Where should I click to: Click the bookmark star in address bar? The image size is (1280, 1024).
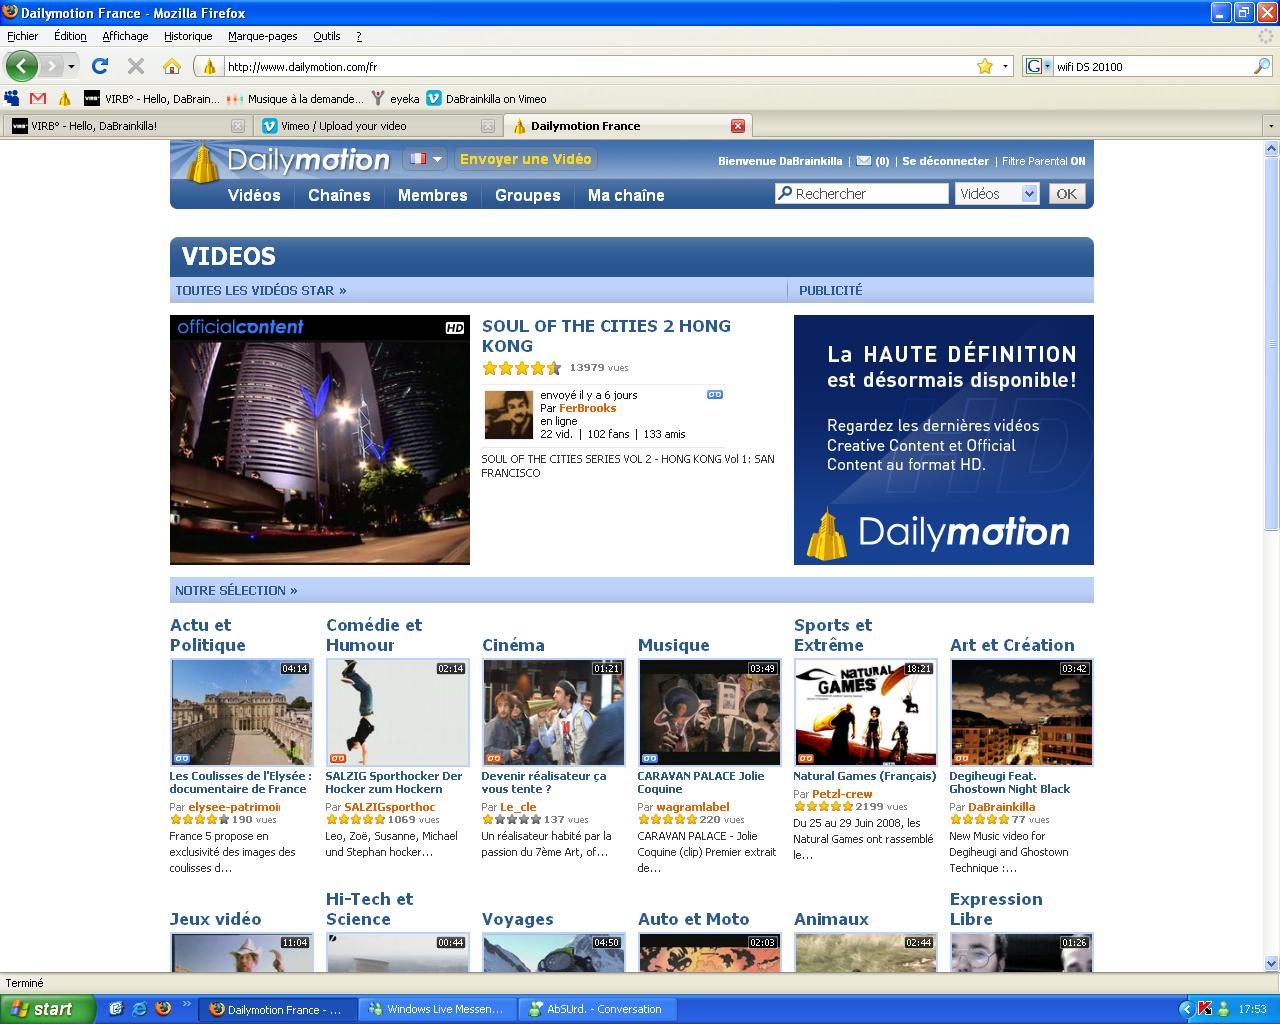coord(985,66)
